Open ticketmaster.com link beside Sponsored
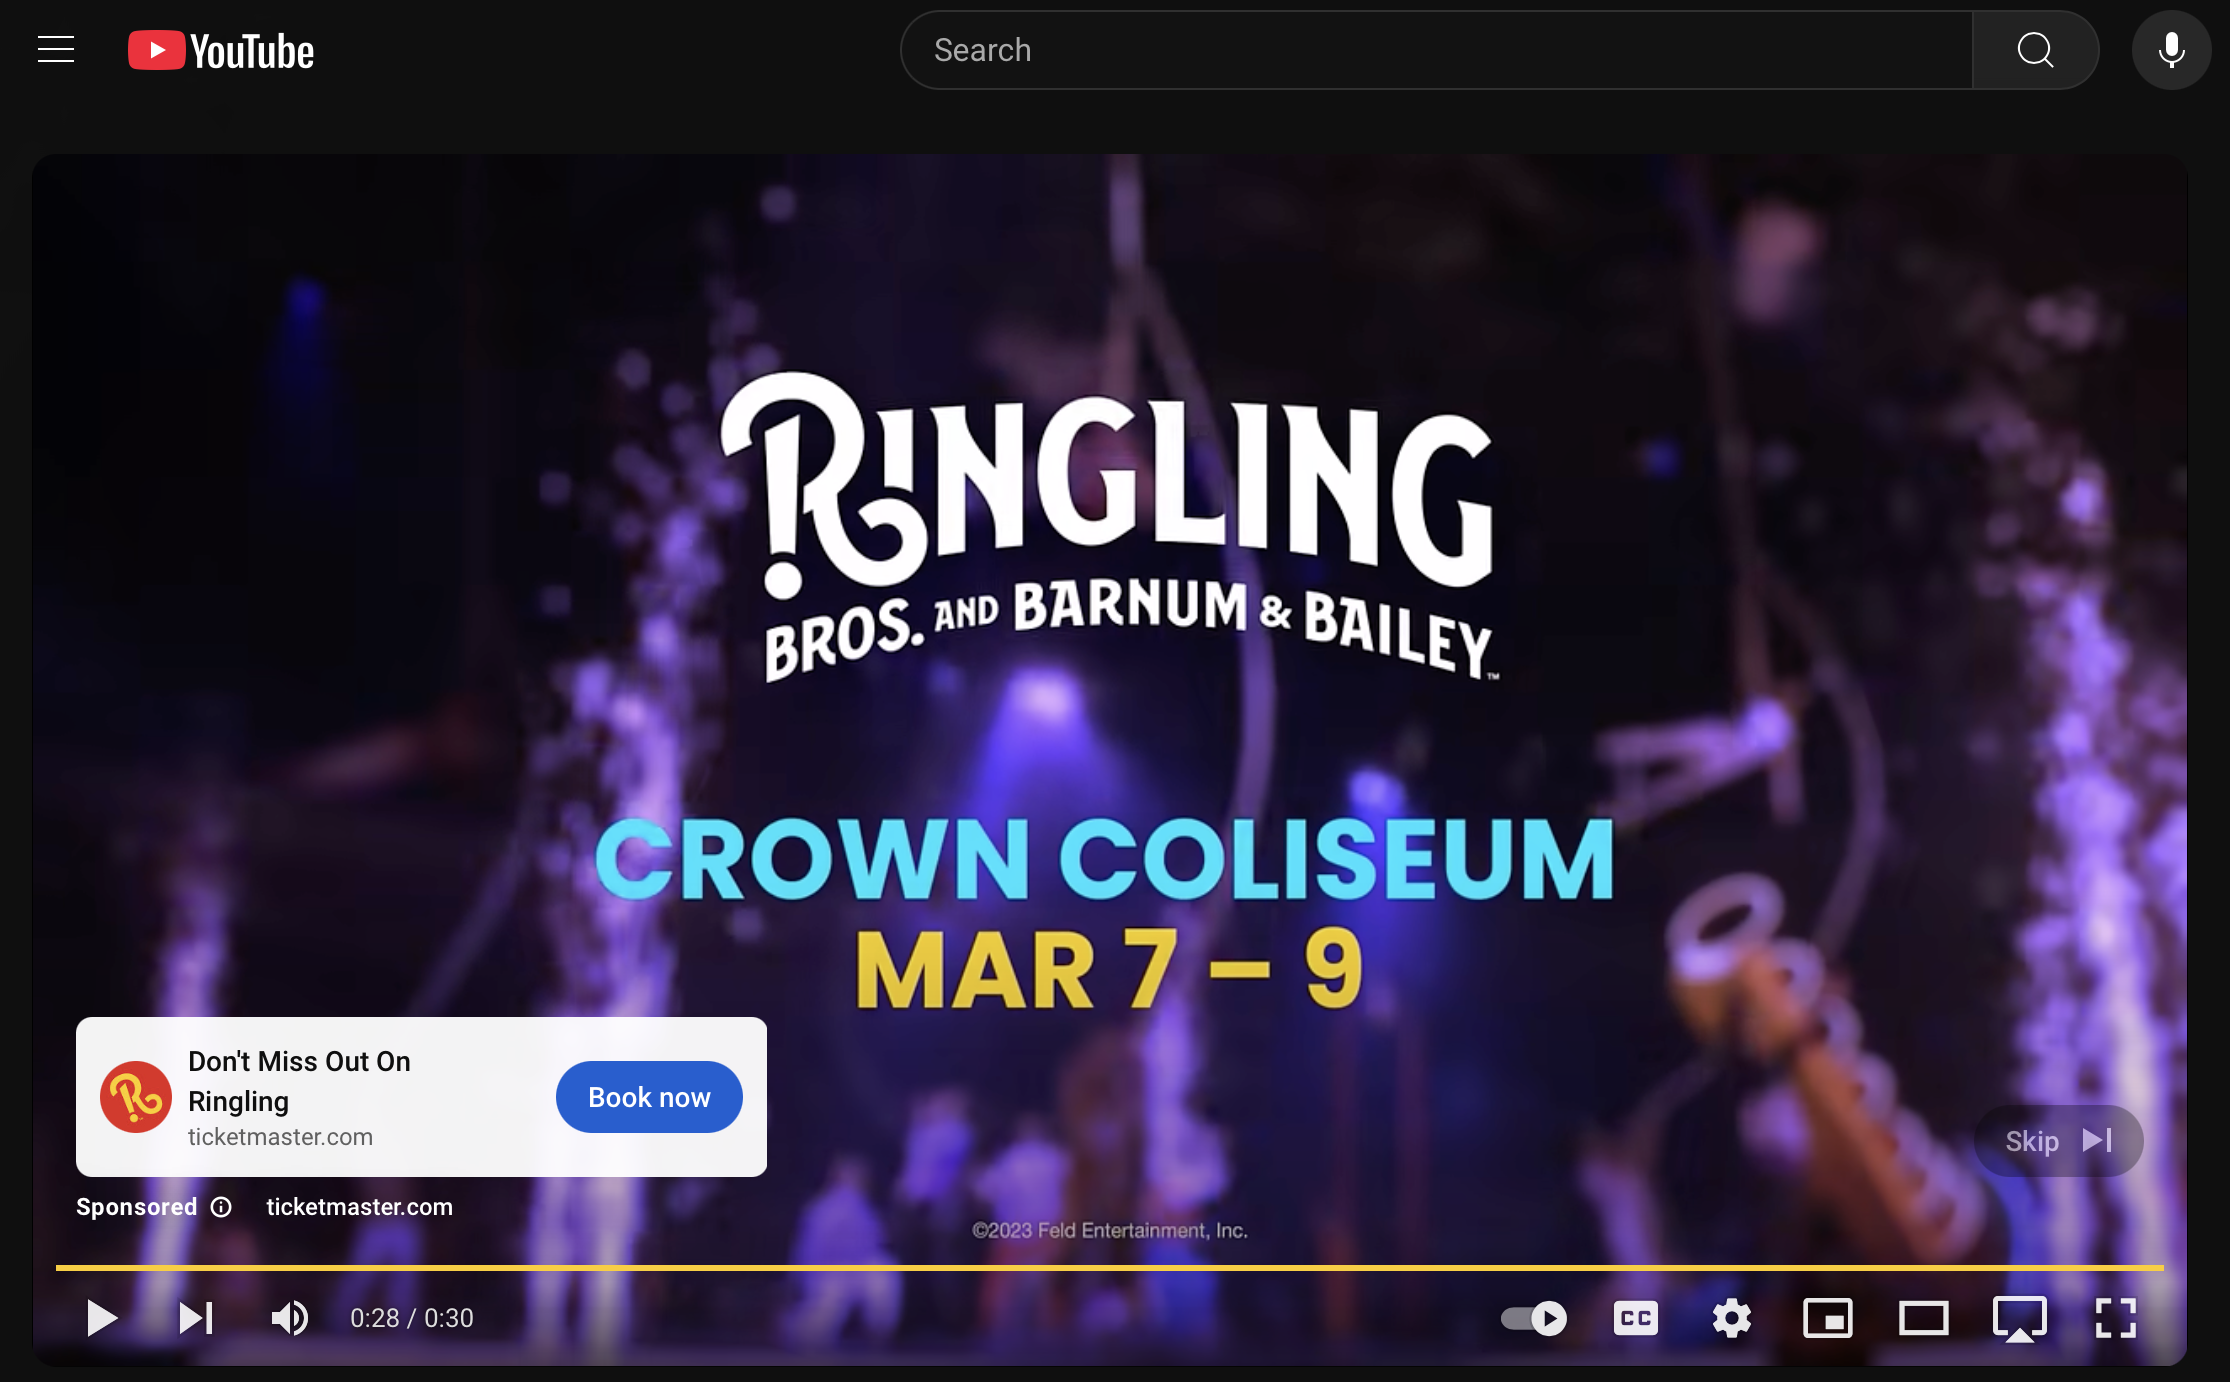The width and height of the screenshot is (2230, 1382). (360, 1207)
